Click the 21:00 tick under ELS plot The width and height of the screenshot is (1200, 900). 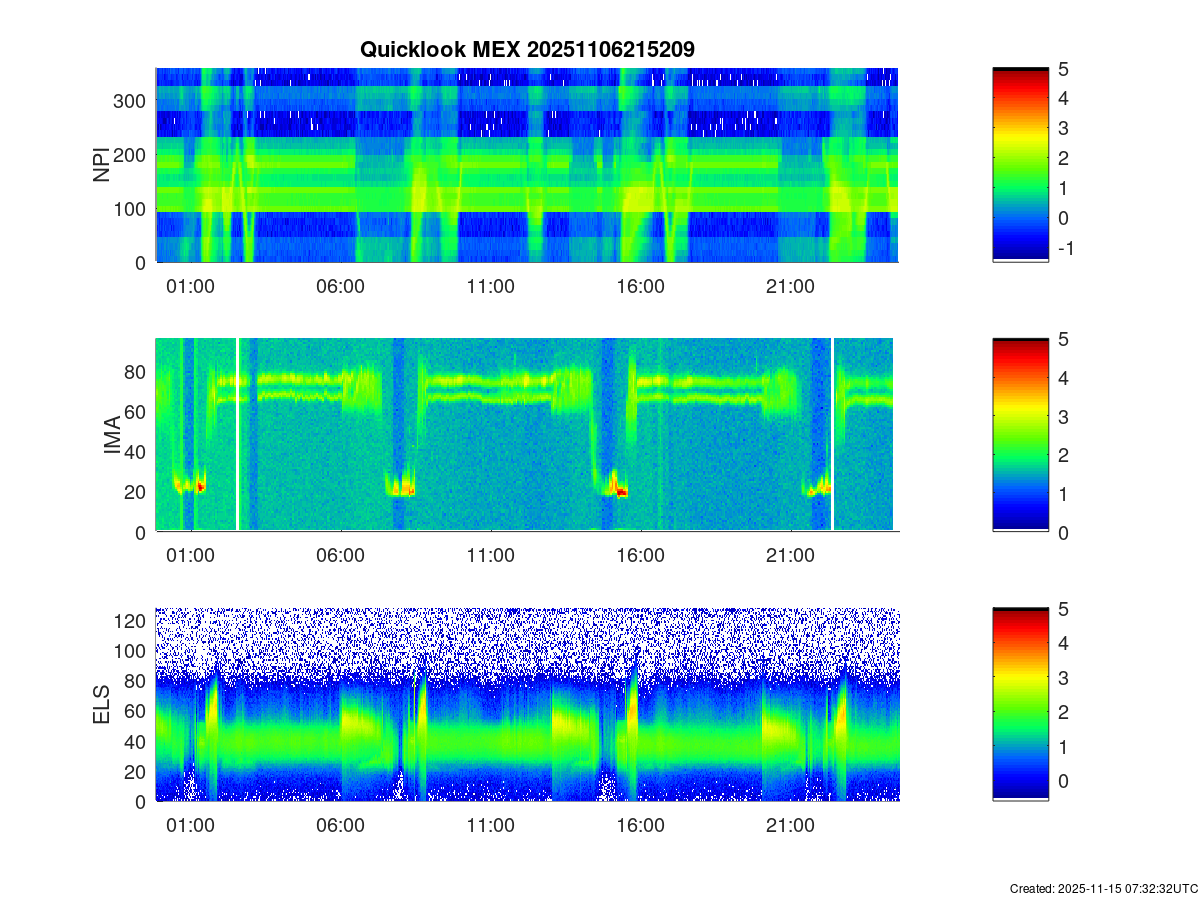click(790, 826)
